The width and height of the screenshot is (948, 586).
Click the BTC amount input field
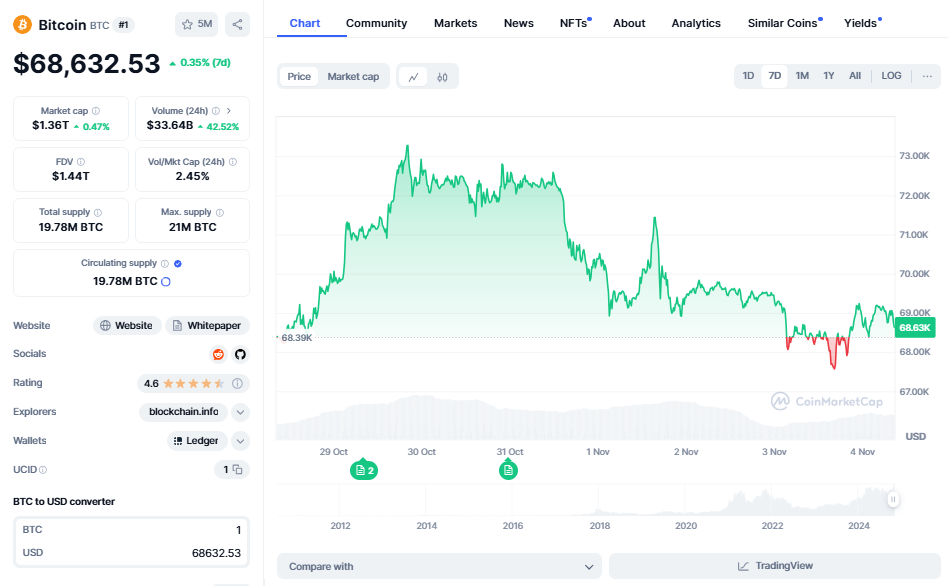(x=131, y=530)
